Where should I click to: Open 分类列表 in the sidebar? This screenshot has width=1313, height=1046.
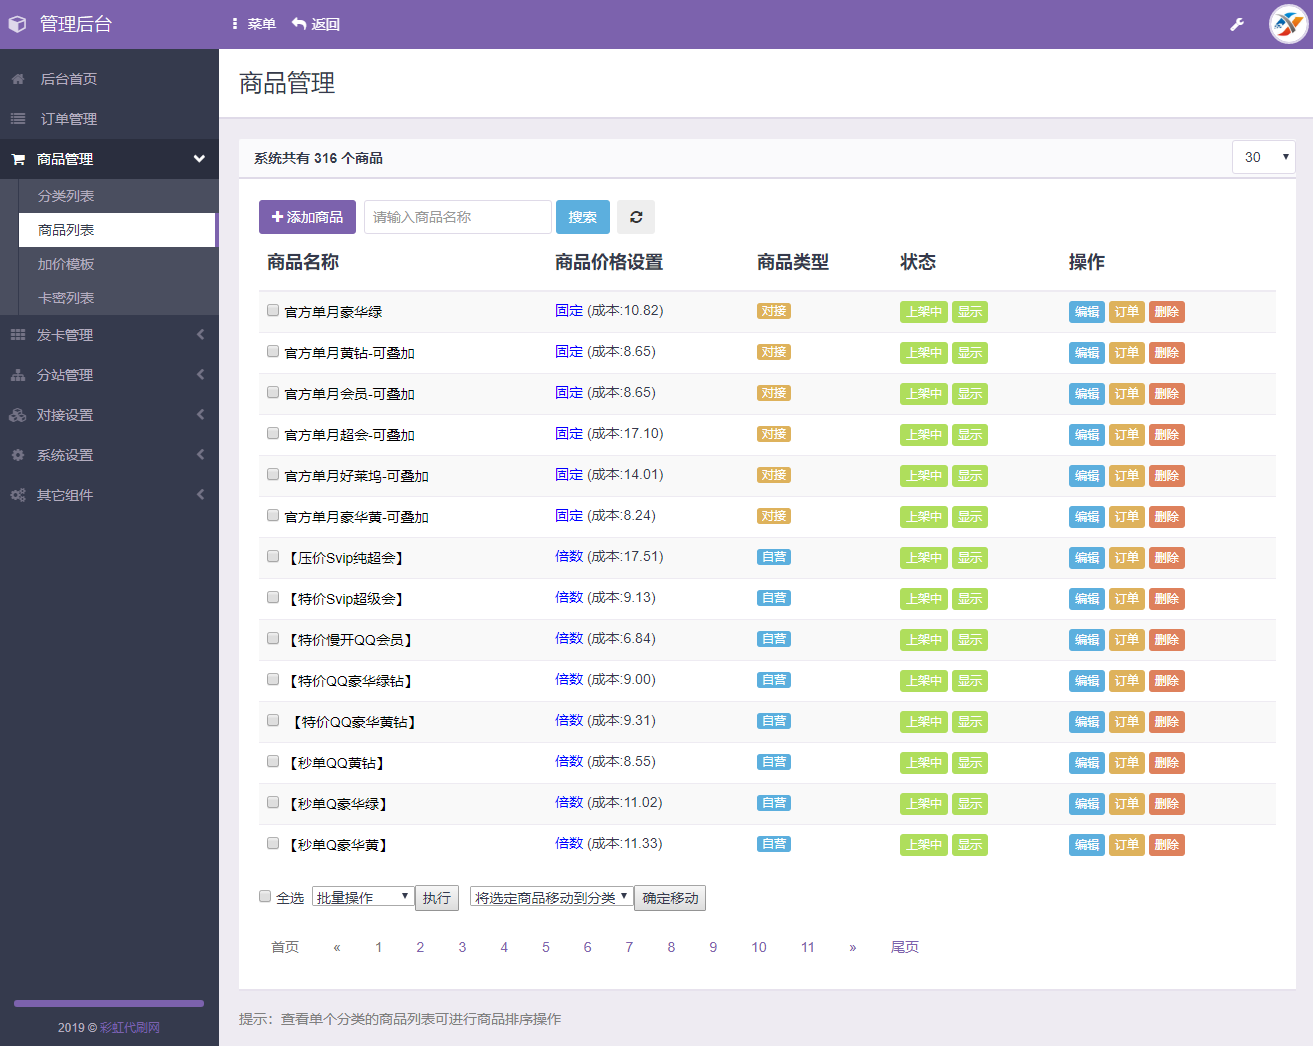pos(118,196)
